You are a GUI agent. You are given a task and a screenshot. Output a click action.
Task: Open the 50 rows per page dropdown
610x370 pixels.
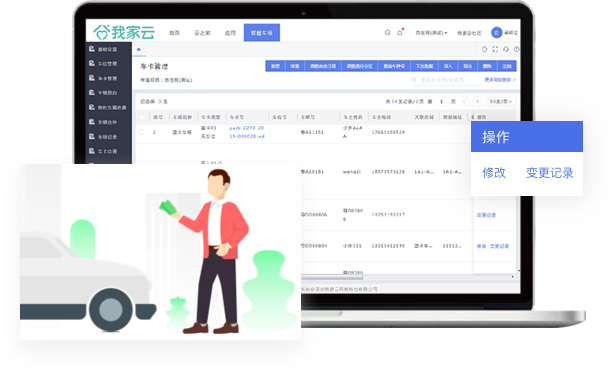tap(501, 102)
